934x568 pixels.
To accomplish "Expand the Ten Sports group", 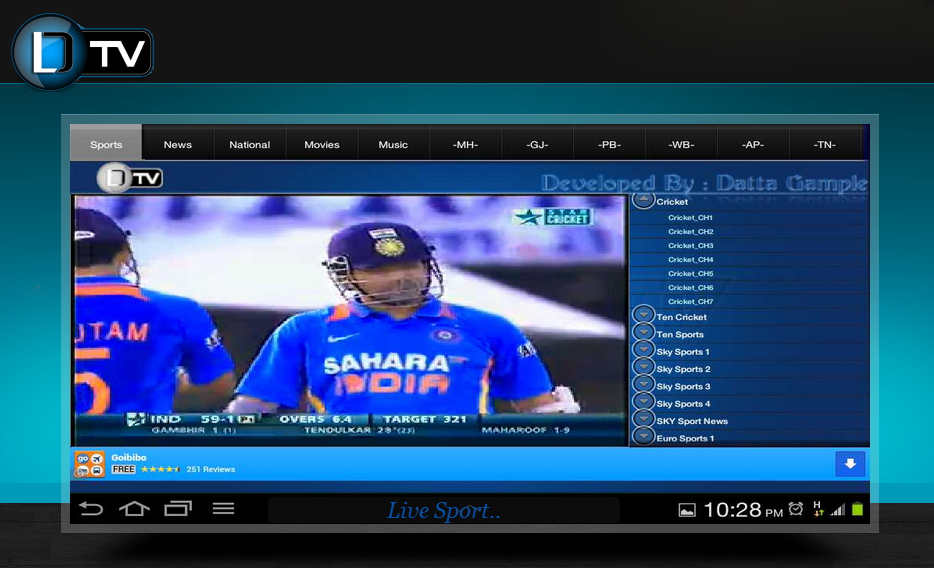I will click(643, 332).
